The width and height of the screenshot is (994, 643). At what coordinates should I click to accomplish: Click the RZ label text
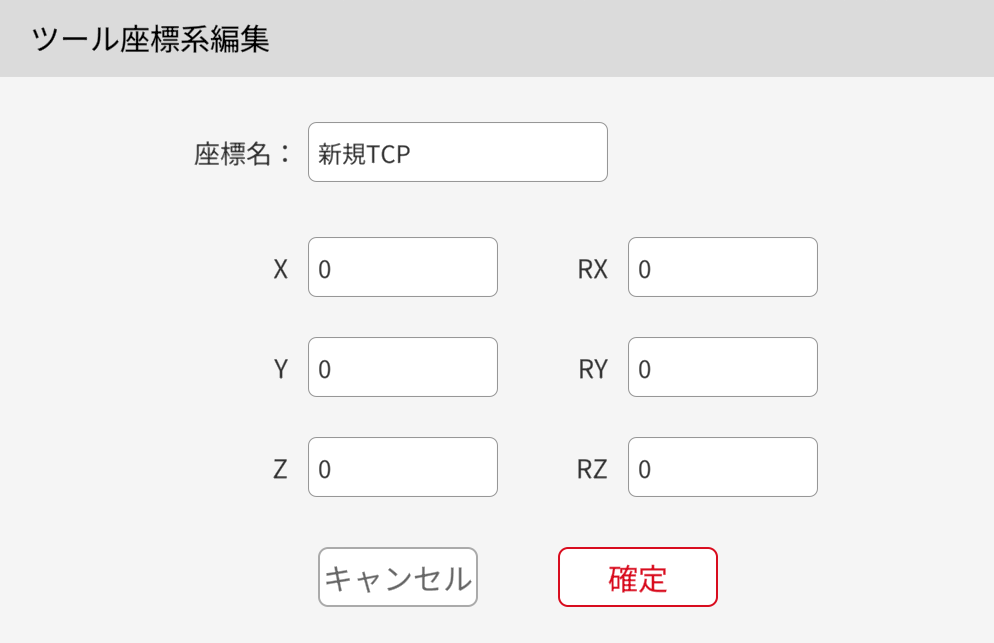coord(592,469)
